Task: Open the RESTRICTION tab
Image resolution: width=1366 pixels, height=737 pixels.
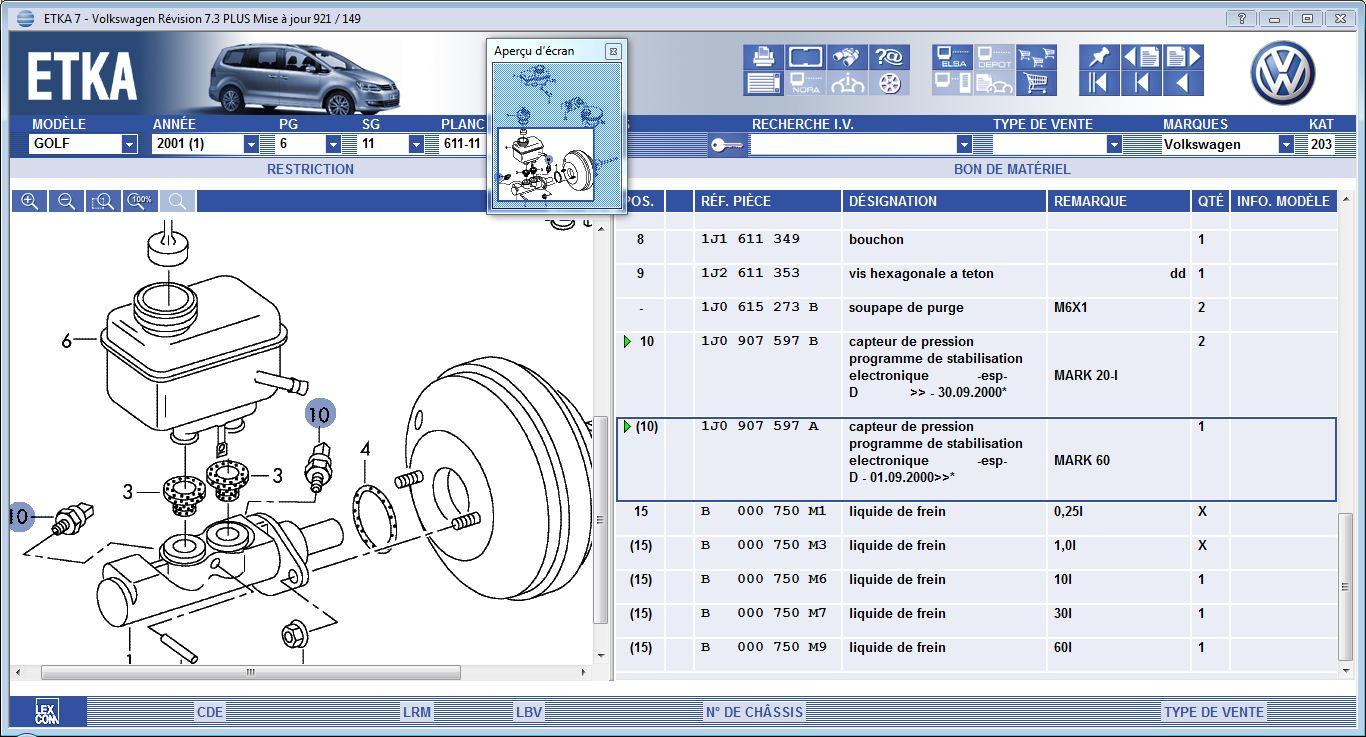Action: point(310,169)
